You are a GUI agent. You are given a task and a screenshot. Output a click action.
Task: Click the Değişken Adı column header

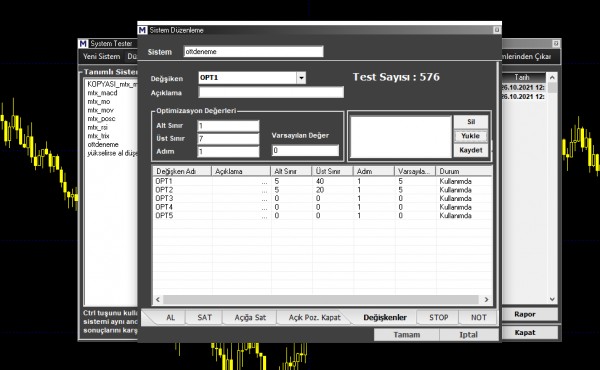point(183,171)
